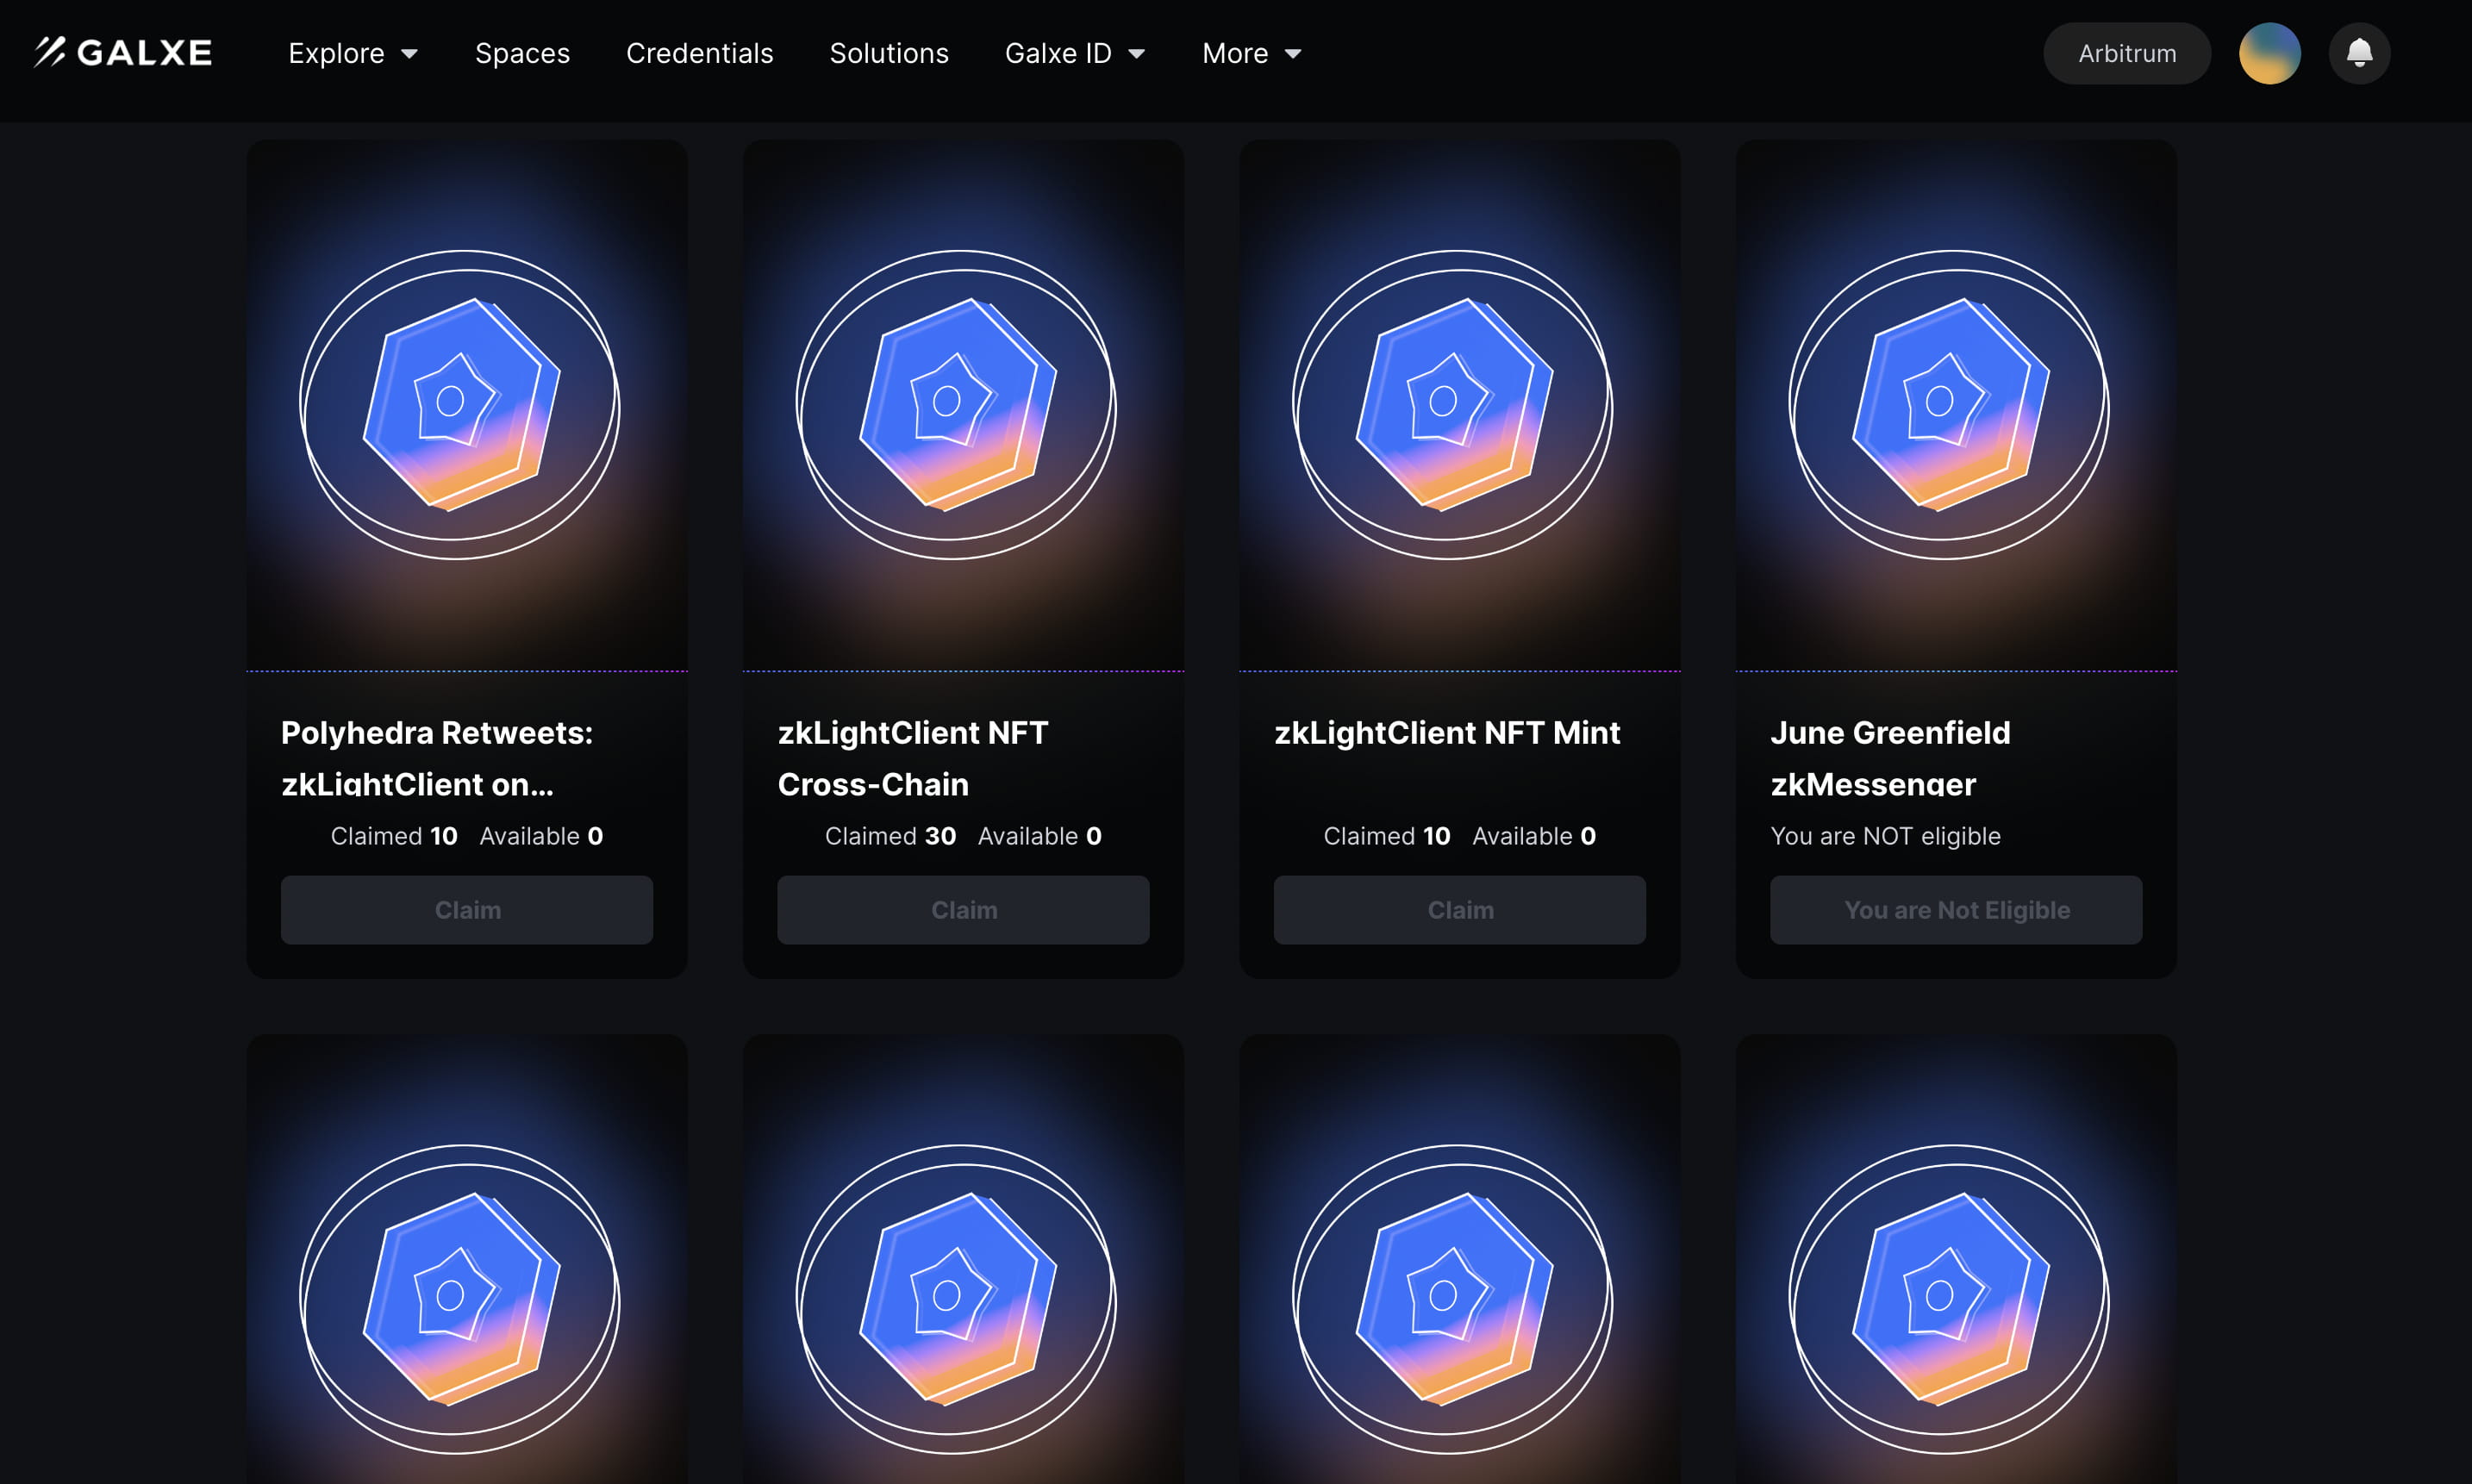Open the June Greenfield zkMessenger title link
2472x1484 pixels.
[x=1889, y=757]
